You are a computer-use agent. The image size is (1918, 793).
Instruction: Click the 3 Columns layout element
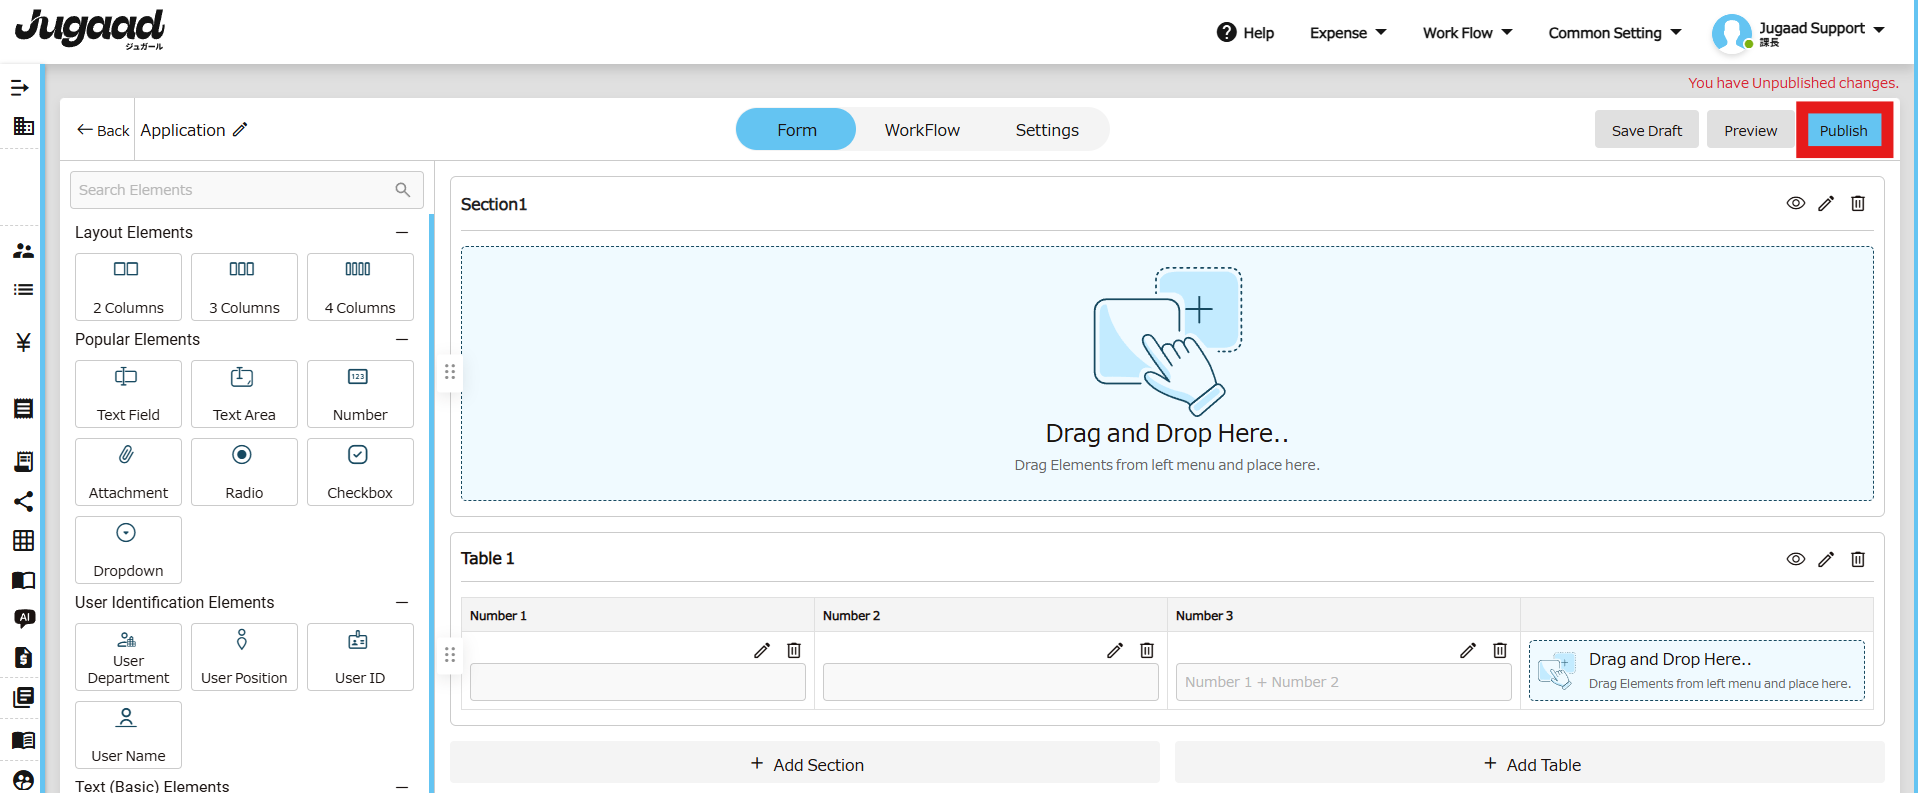pyautogui.click(x=244, y=286)
